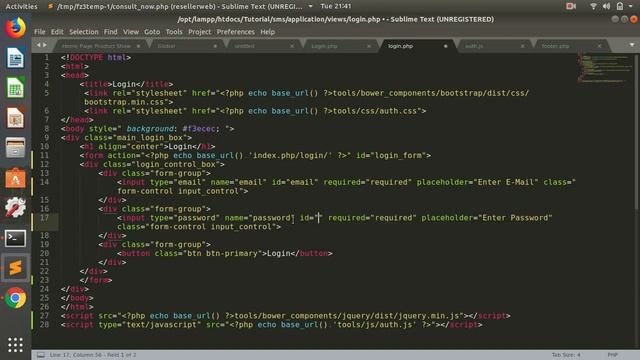Open the Preferences menu
This screenshot has width=640, height=360.
(x=236, y=32)
